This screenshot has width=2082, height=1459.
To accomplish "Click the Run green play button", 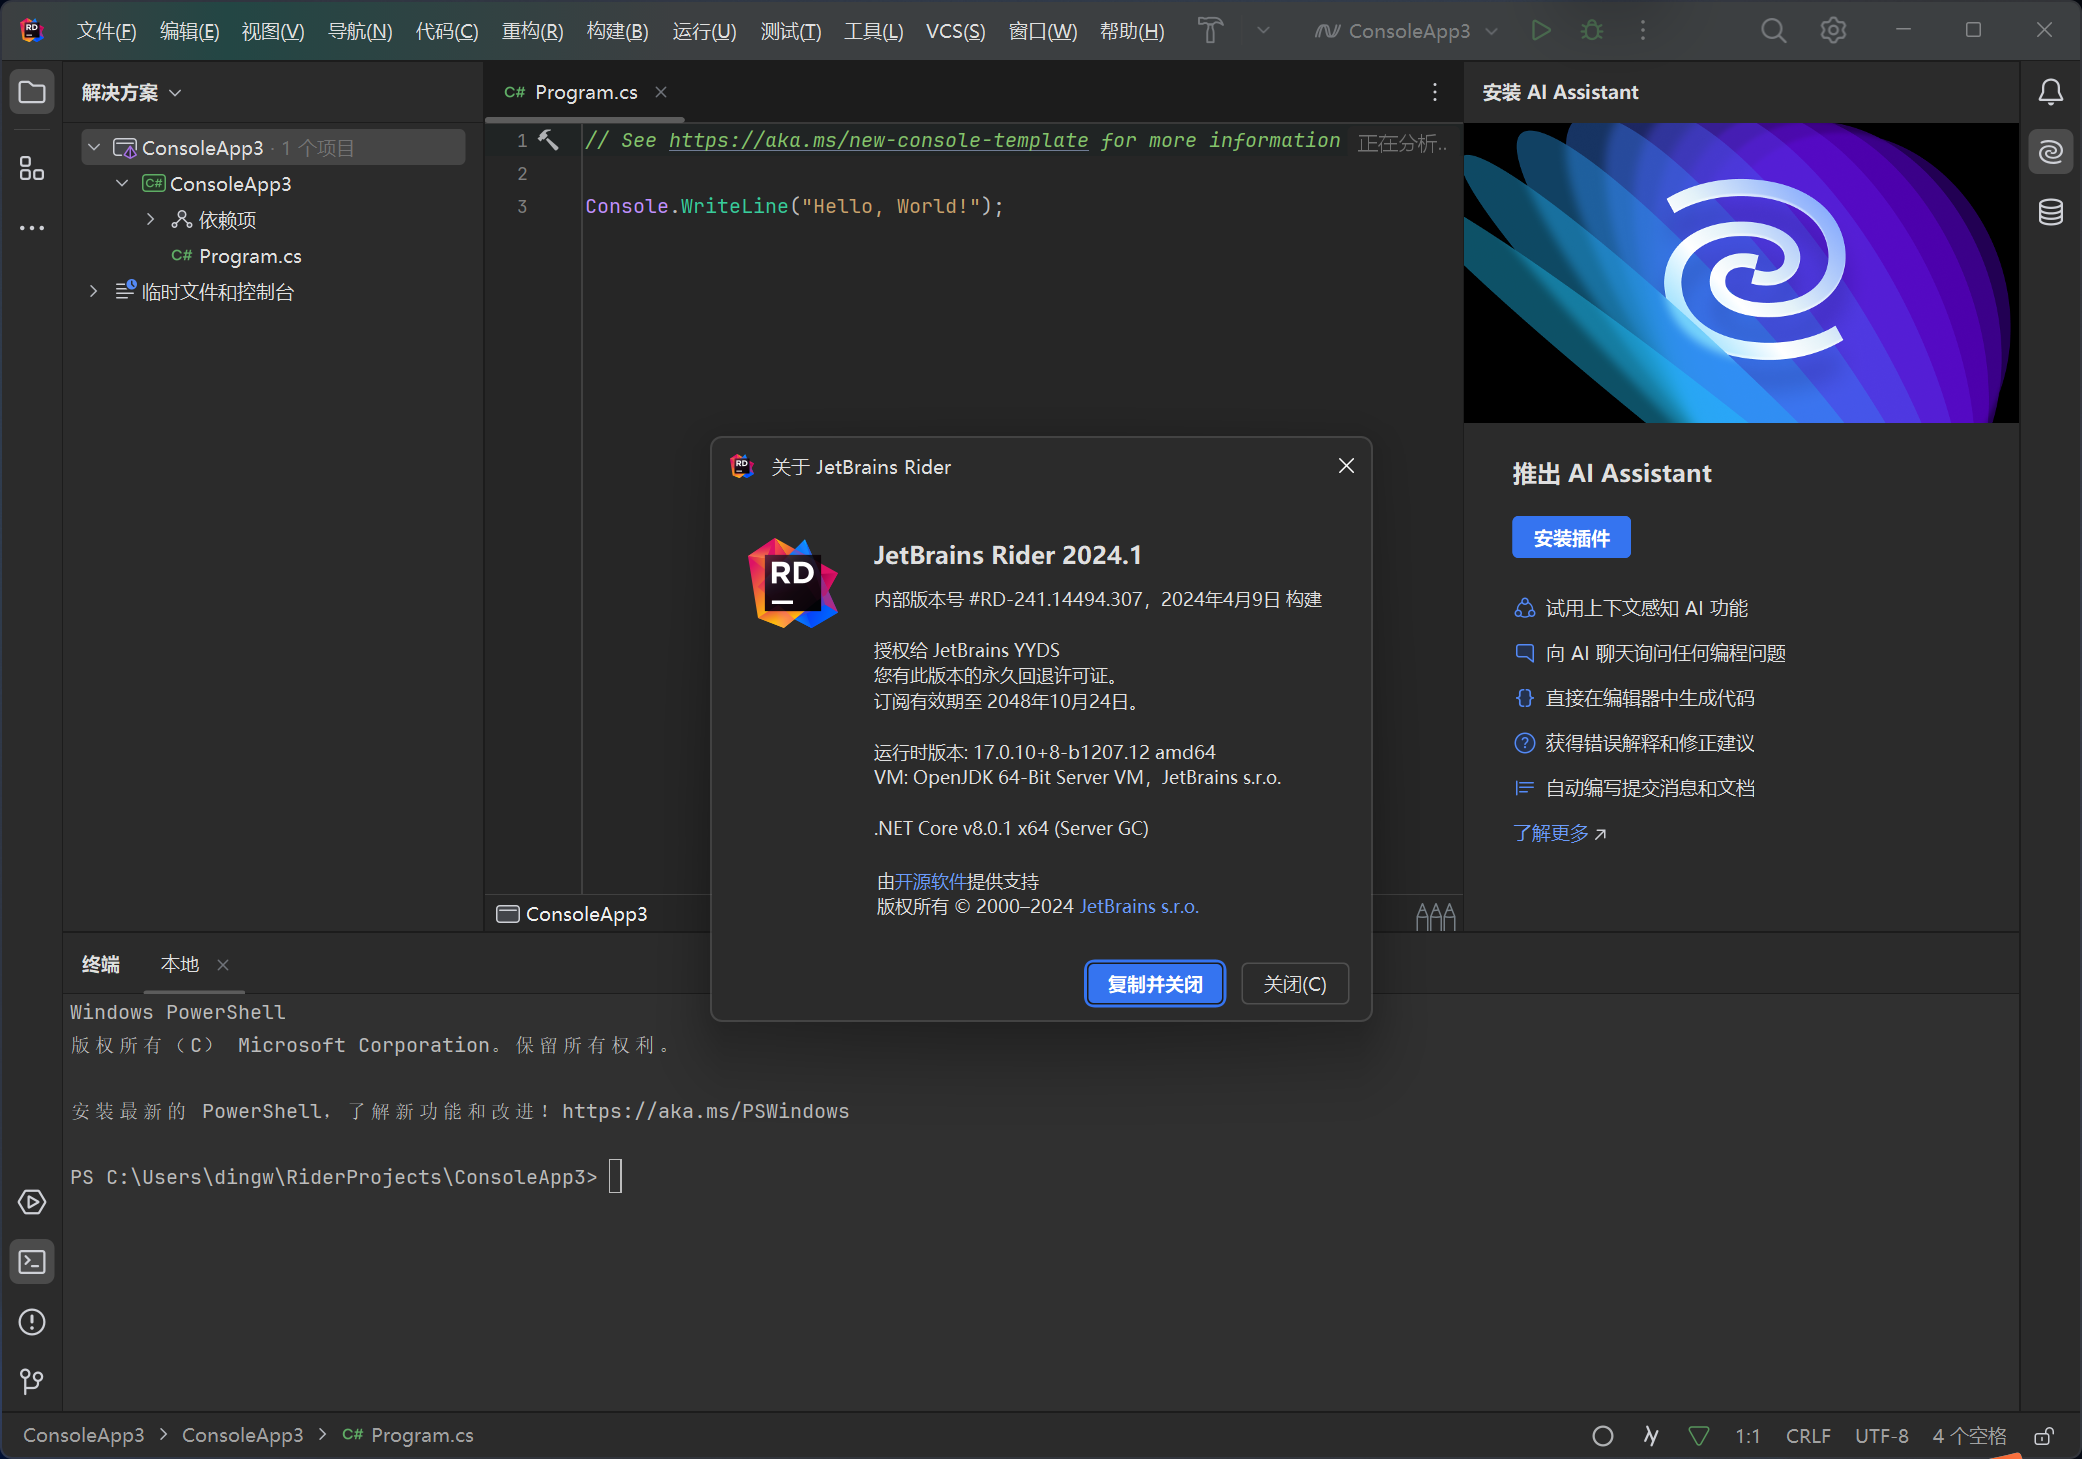I will [1540, 31].
